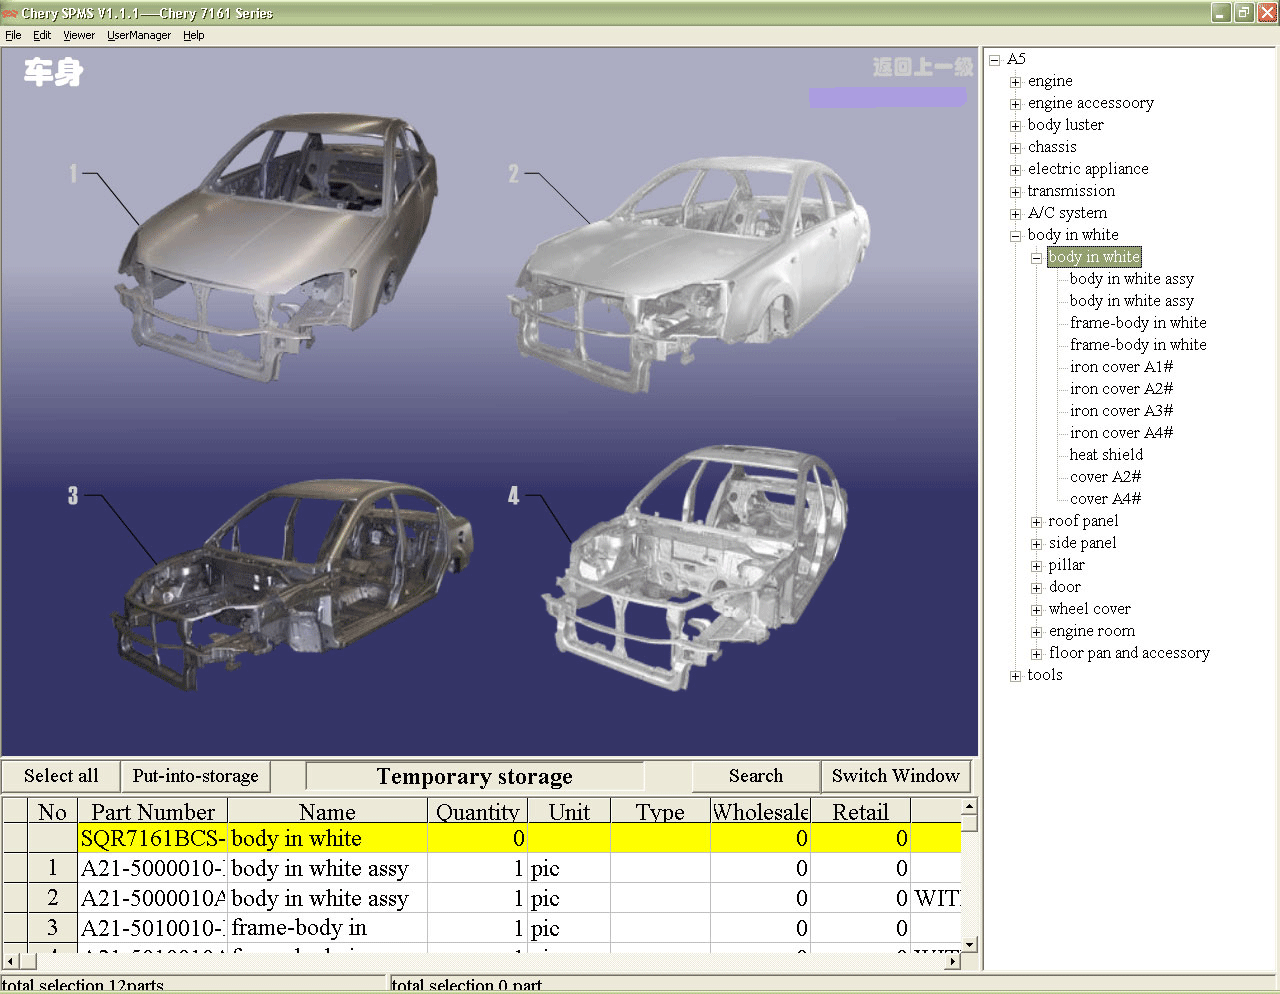Select iron cover A1# in tree
The image size is (1280, 994).
tap(1121, 367)
